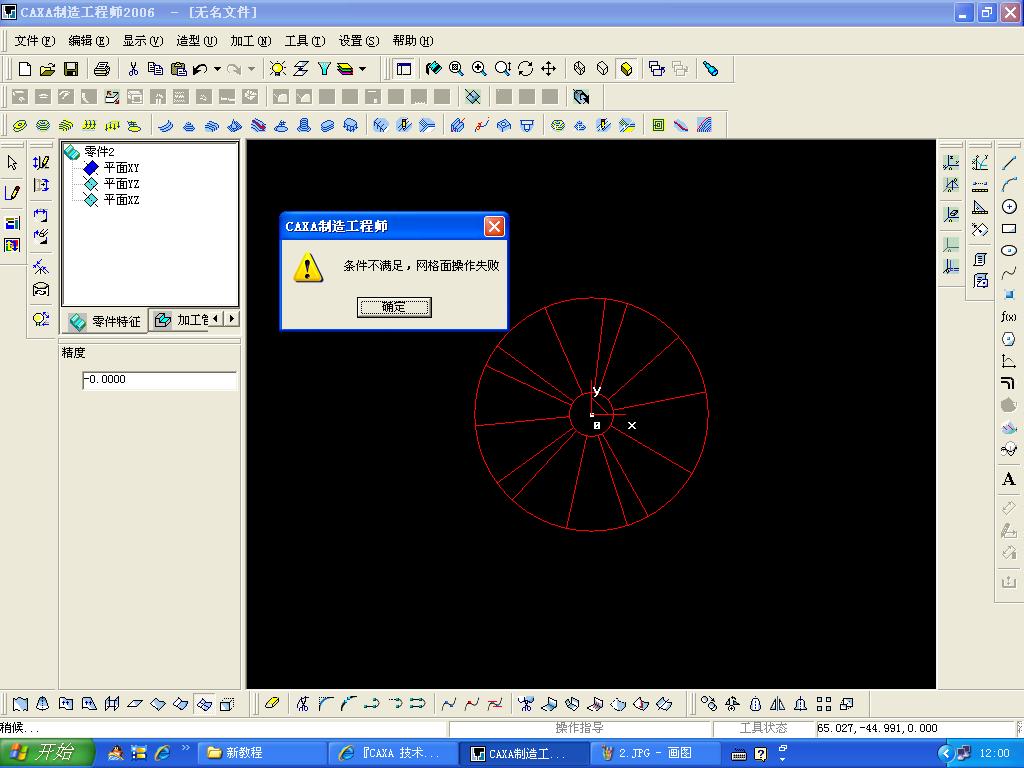Click the Undo arrow icon
Screen dimensions: 1024x768
pos(200,69)
